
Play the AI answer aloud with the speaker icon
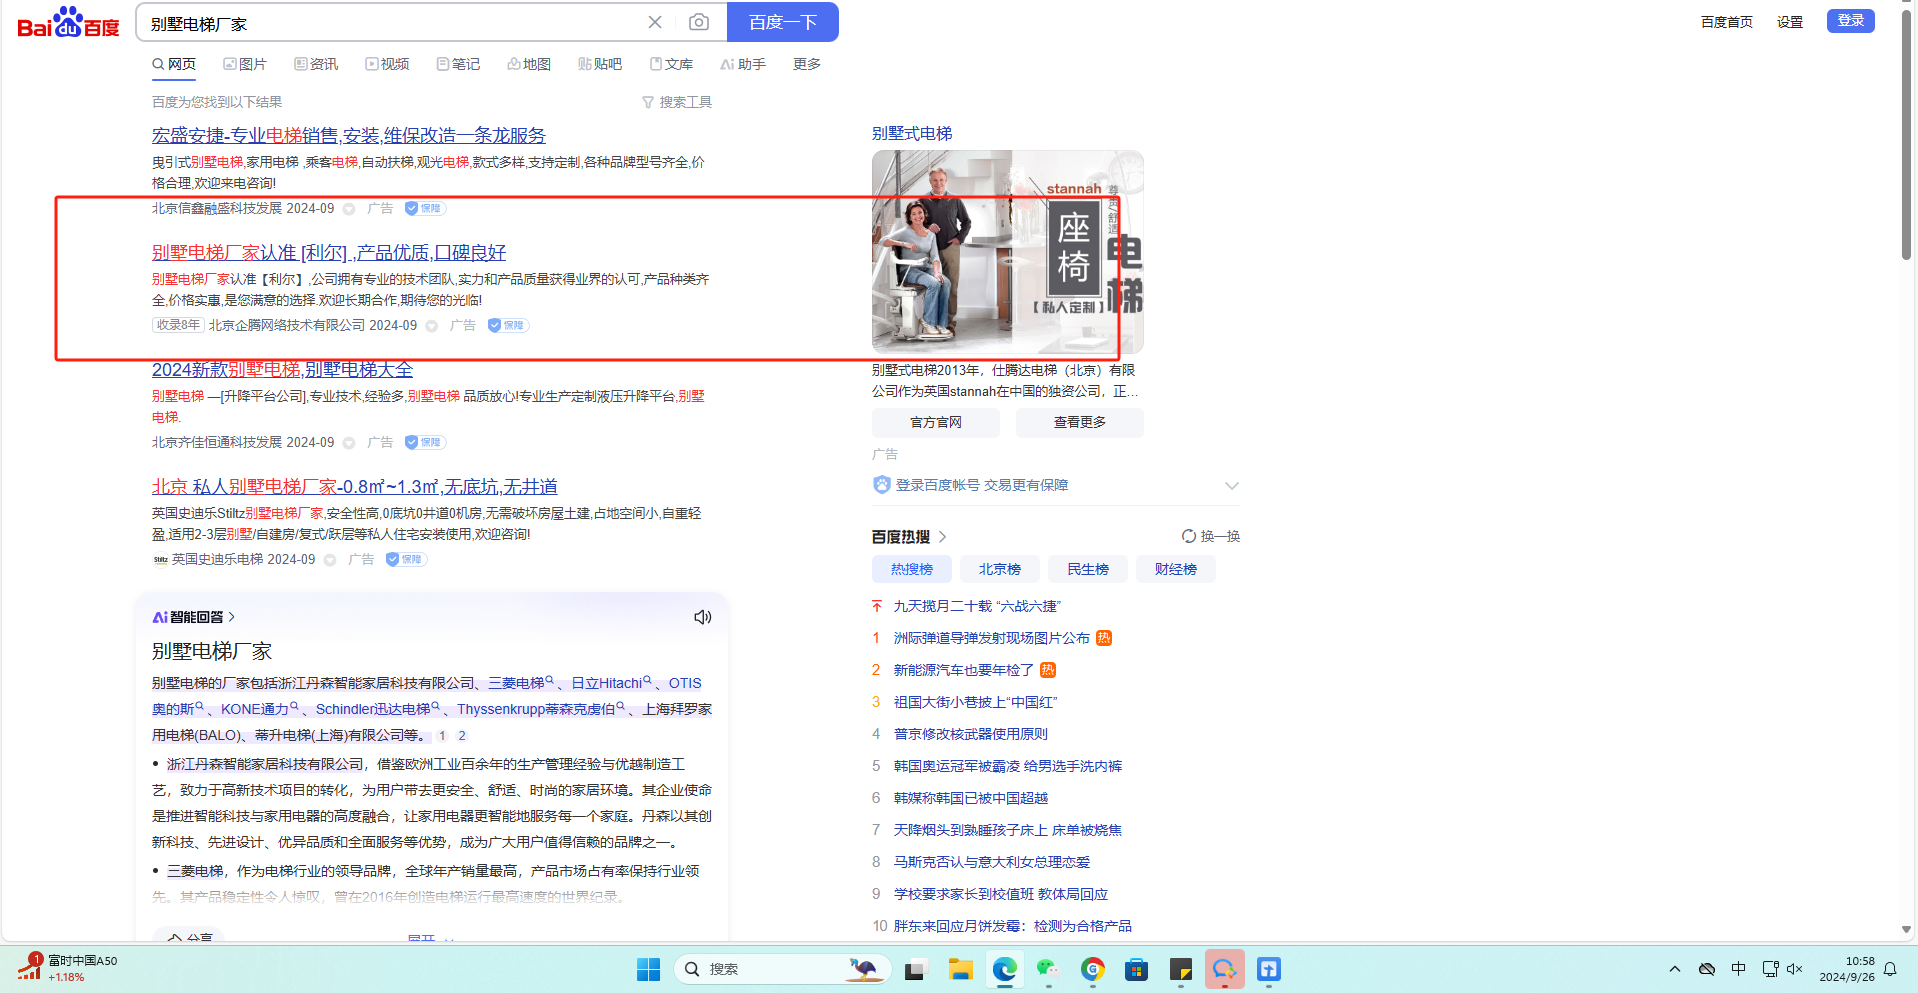pos(703,617)
